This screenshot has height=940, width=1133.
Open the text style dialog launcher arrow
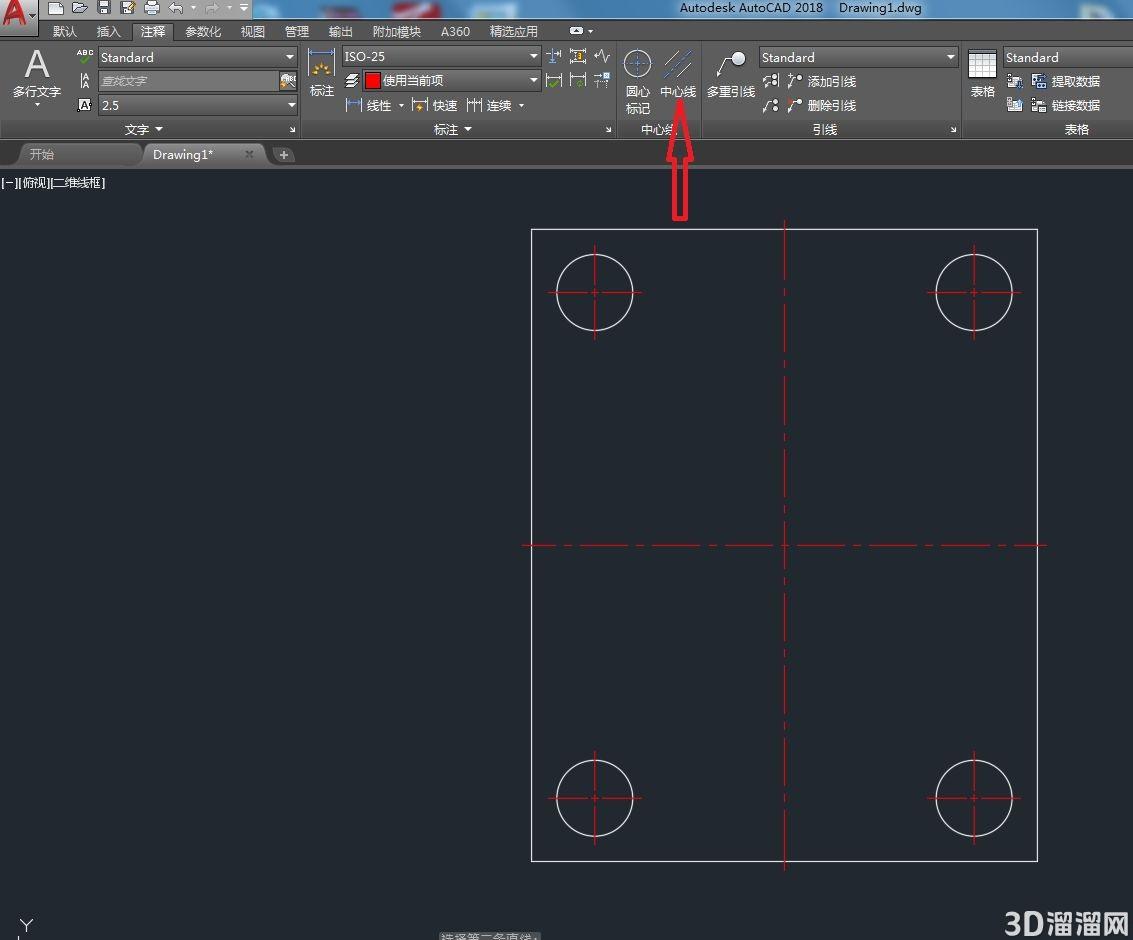293,130
